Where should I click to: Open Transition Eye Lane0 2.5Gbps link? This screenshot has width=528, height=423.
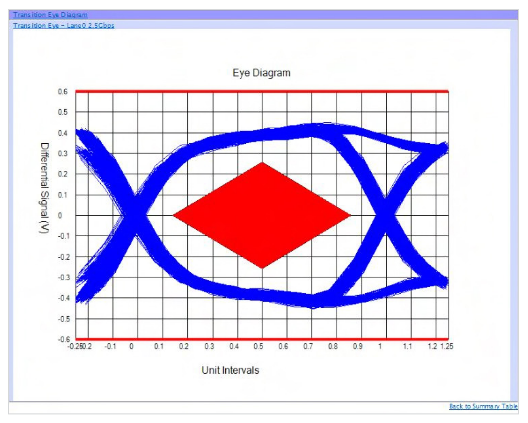64,25
